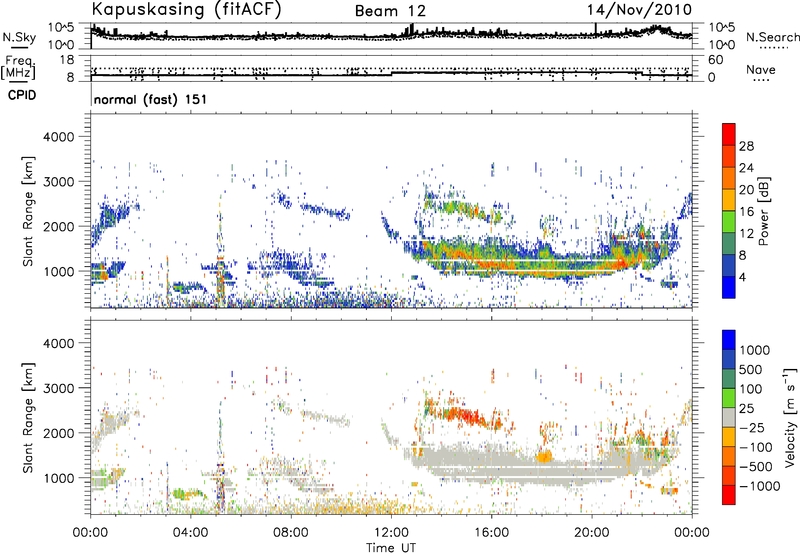Click the 'N.Sky' legend label
This screenshot has width=800, height=554.
click(19, 37)
